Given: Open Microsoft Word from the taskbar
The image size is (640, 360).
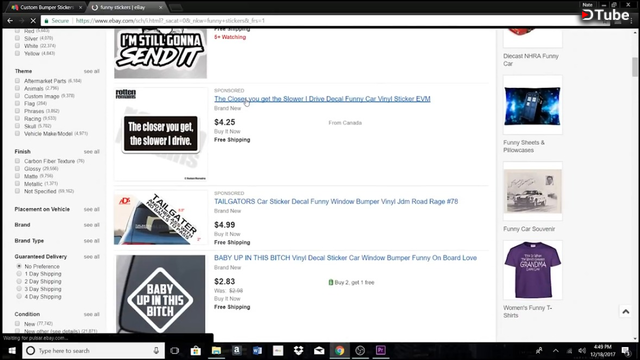Looking at the screenshot, I should pyautogui.click(x=257, y=351).
